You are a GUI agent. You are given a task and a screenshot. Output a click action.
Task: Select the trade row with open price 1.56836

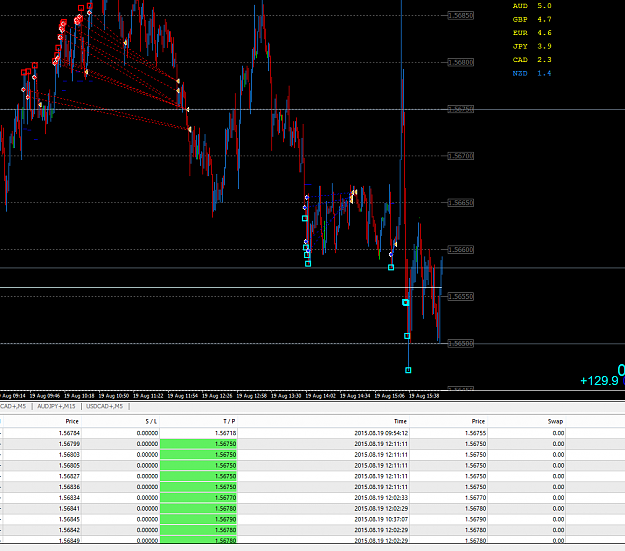pos(312,487)
